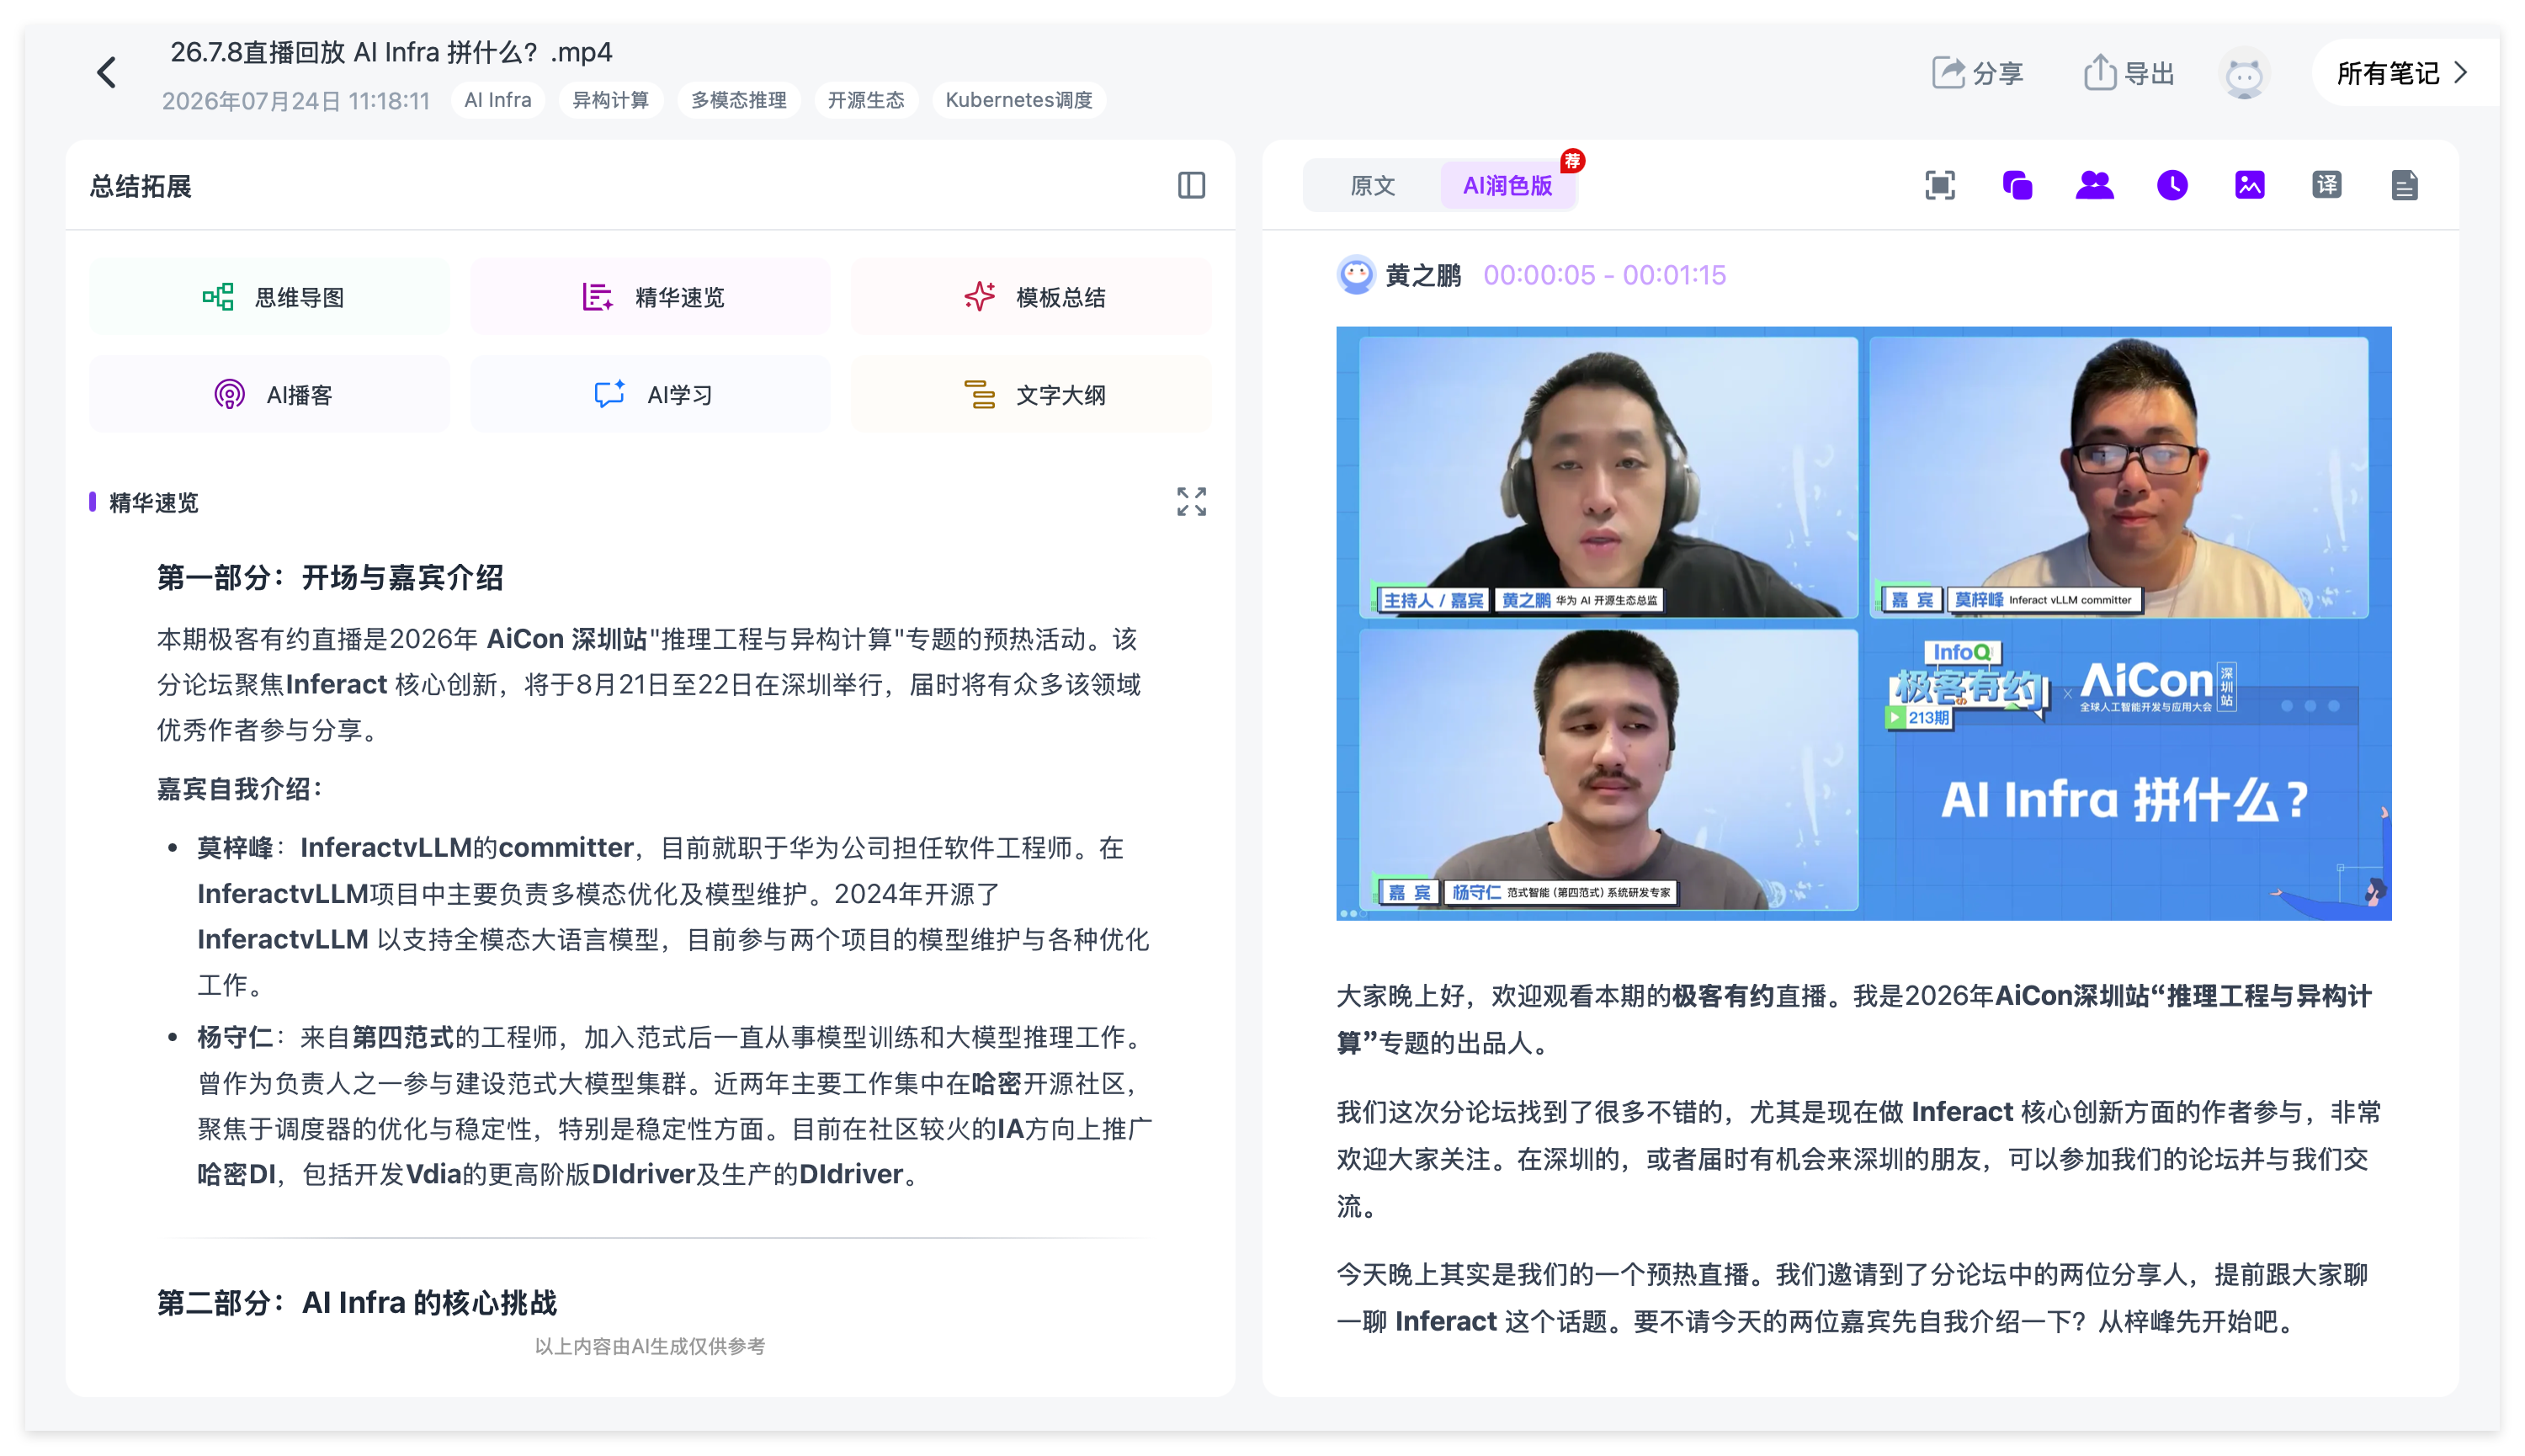Image resolution: width=2525 pixels, height=1456 pixels.
Task: Click the 荐 badge on AI润色版
Action: coord(1572,161)
